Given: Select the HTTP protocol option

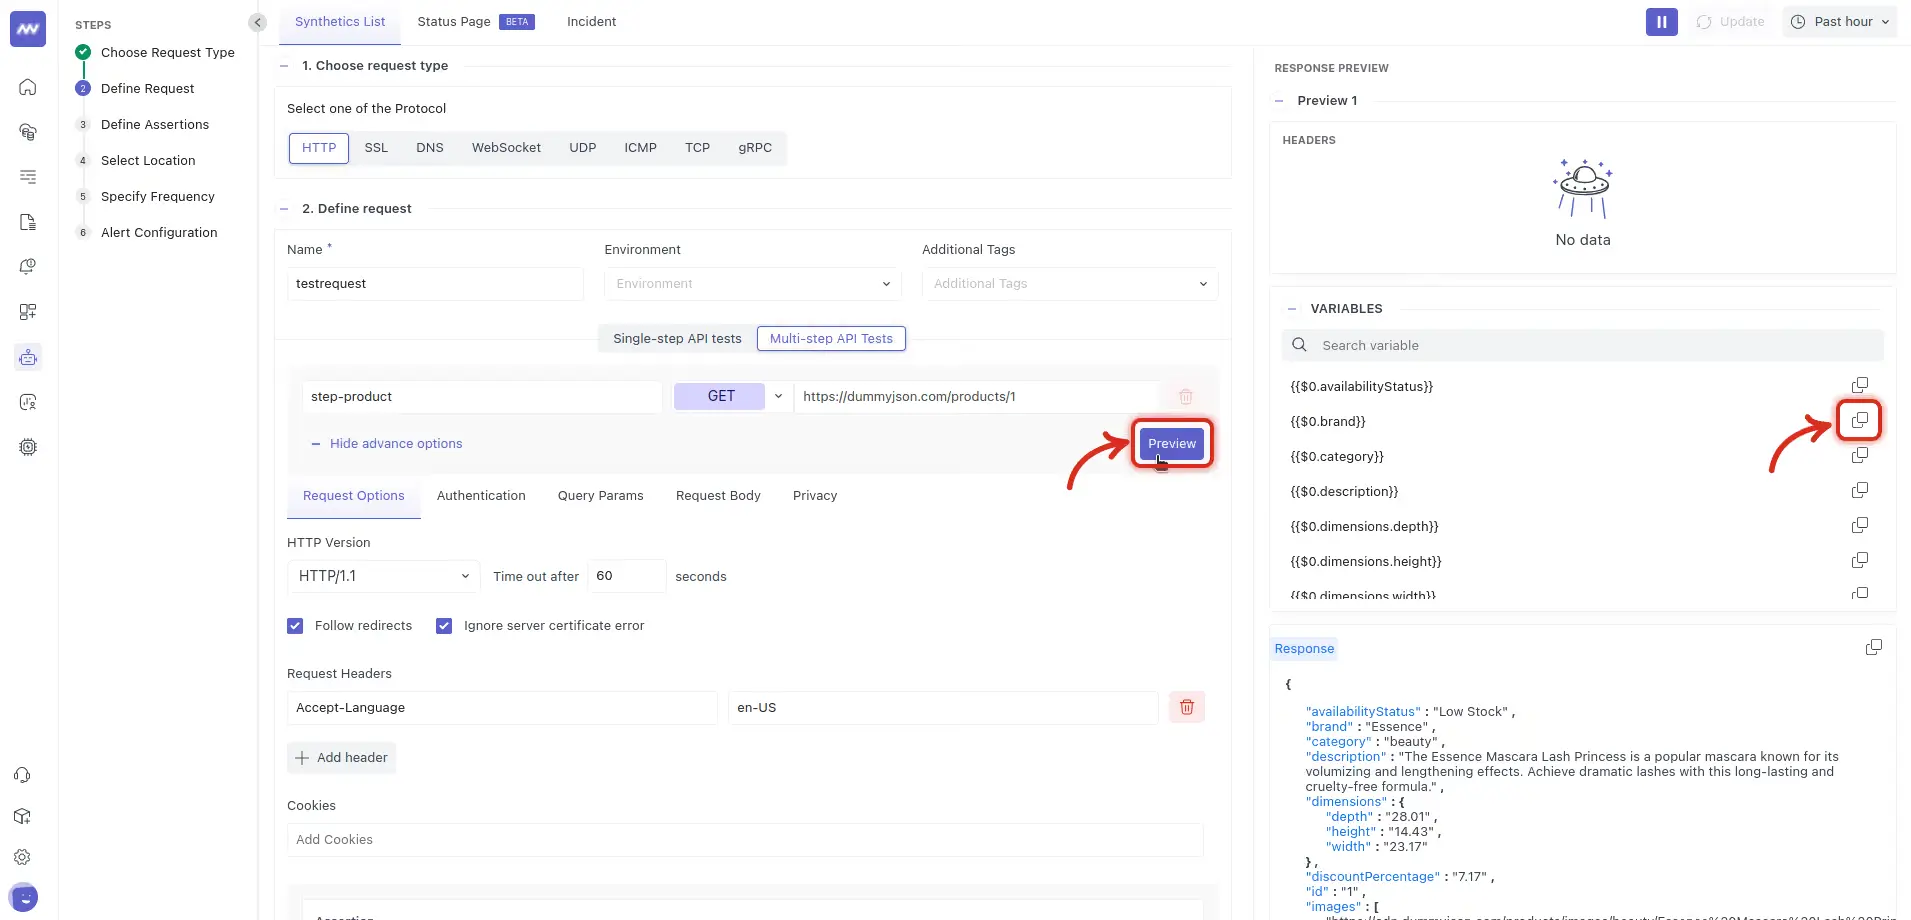Looking at the screenshot, I should [x=319, y=148].
